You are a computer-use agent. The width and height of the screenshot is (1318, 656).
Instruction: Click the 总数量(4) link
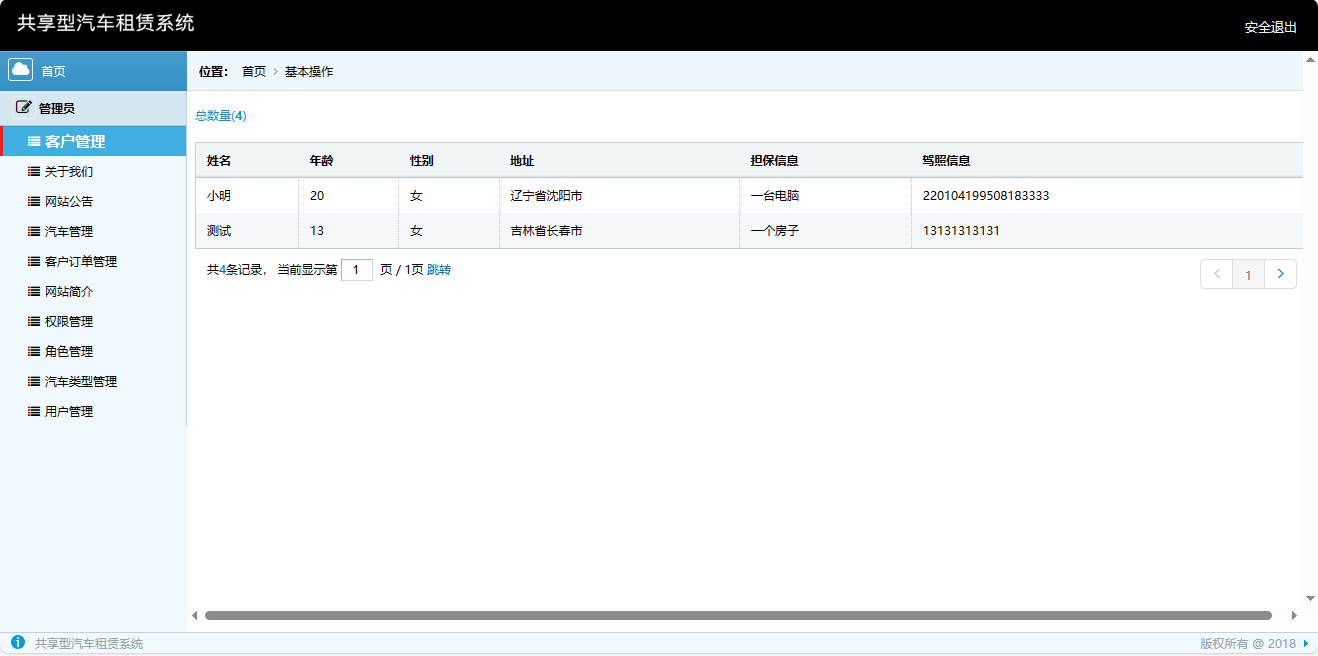tap(220, 115)
